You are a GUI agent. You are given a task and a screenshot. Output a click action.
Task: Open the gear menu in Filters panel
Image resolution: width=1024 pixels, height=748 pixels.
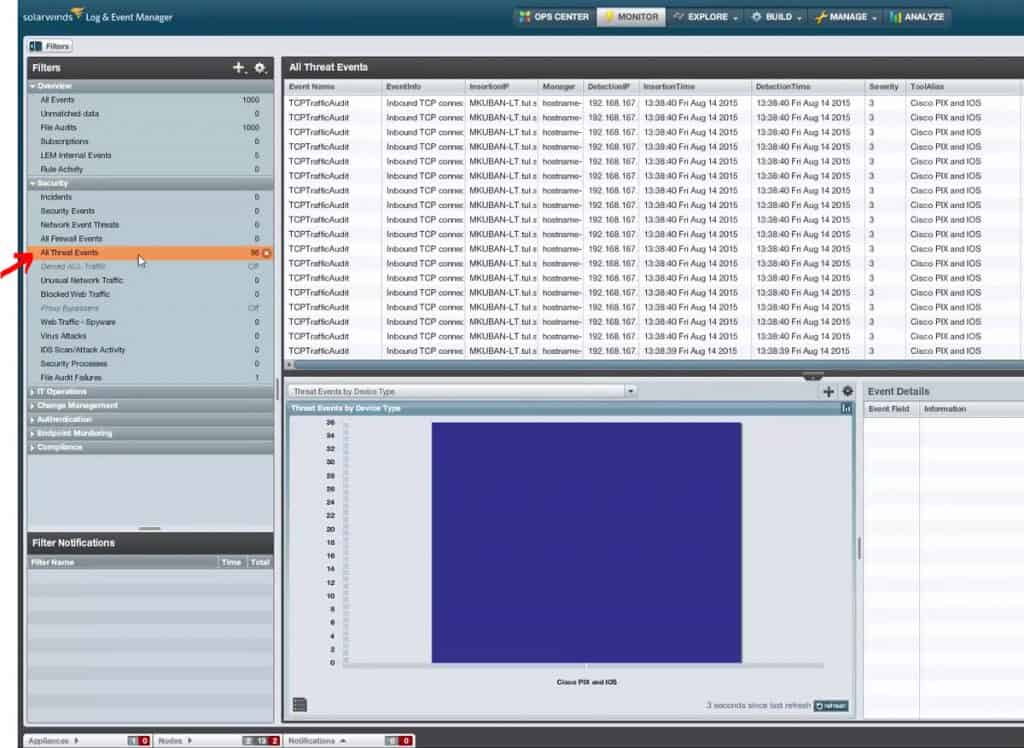tap(260, 67)
